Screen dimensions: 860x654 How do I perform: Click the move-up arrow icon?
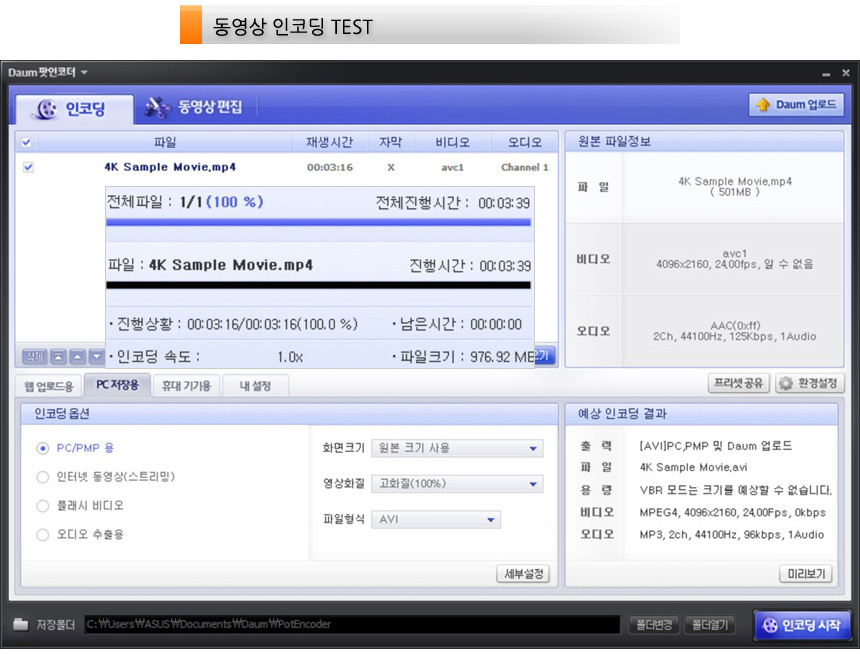coord(78,357)
